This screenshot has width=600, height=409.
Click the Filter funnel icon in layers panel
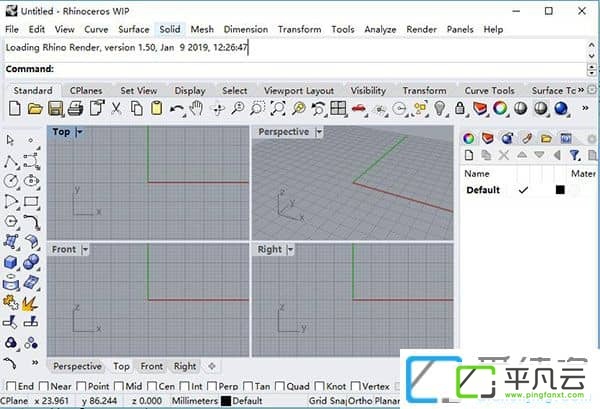click(x=574, y=155)
